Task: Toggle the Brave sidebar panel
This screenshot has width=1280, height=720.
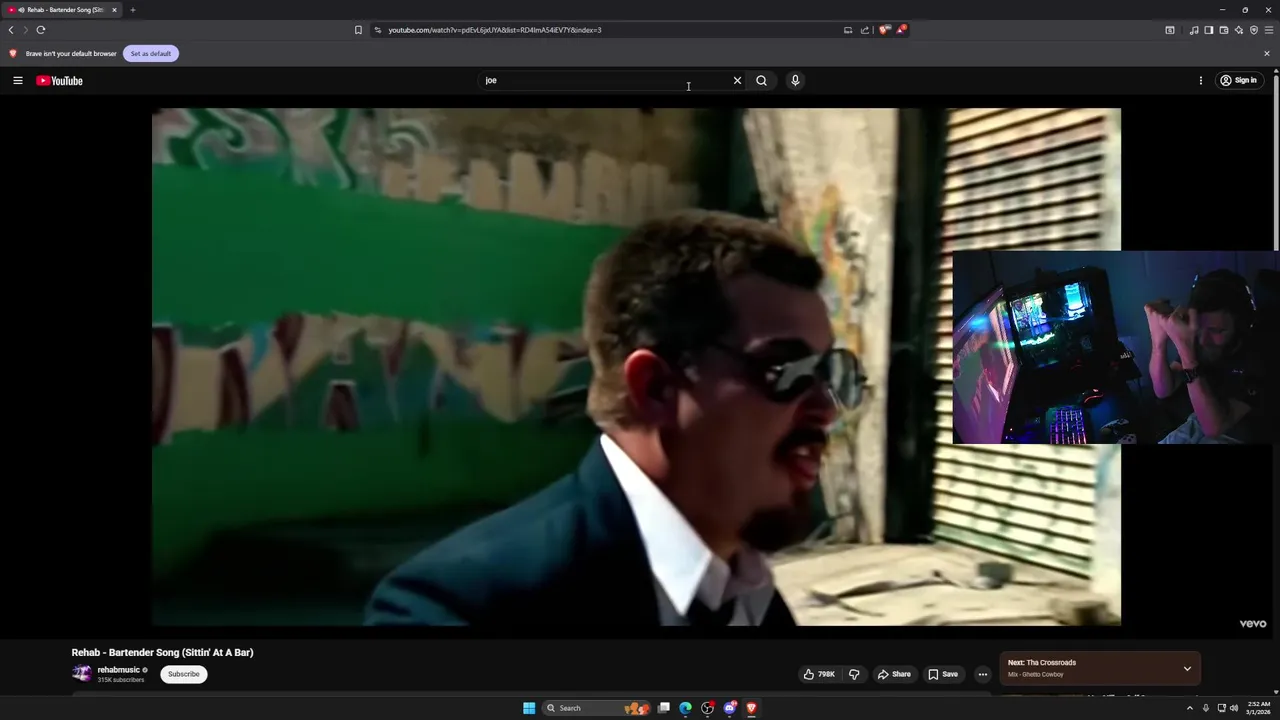Action: 1209,30
